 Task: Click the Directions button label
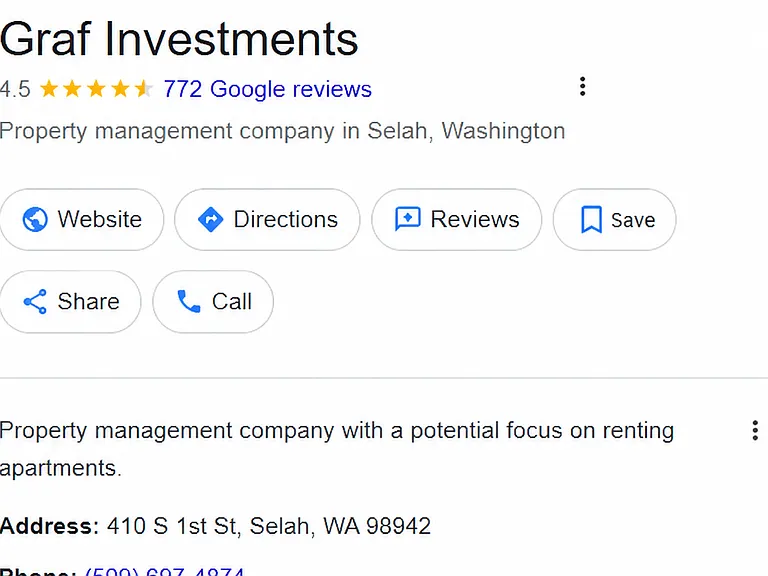(x=286, y=219)
